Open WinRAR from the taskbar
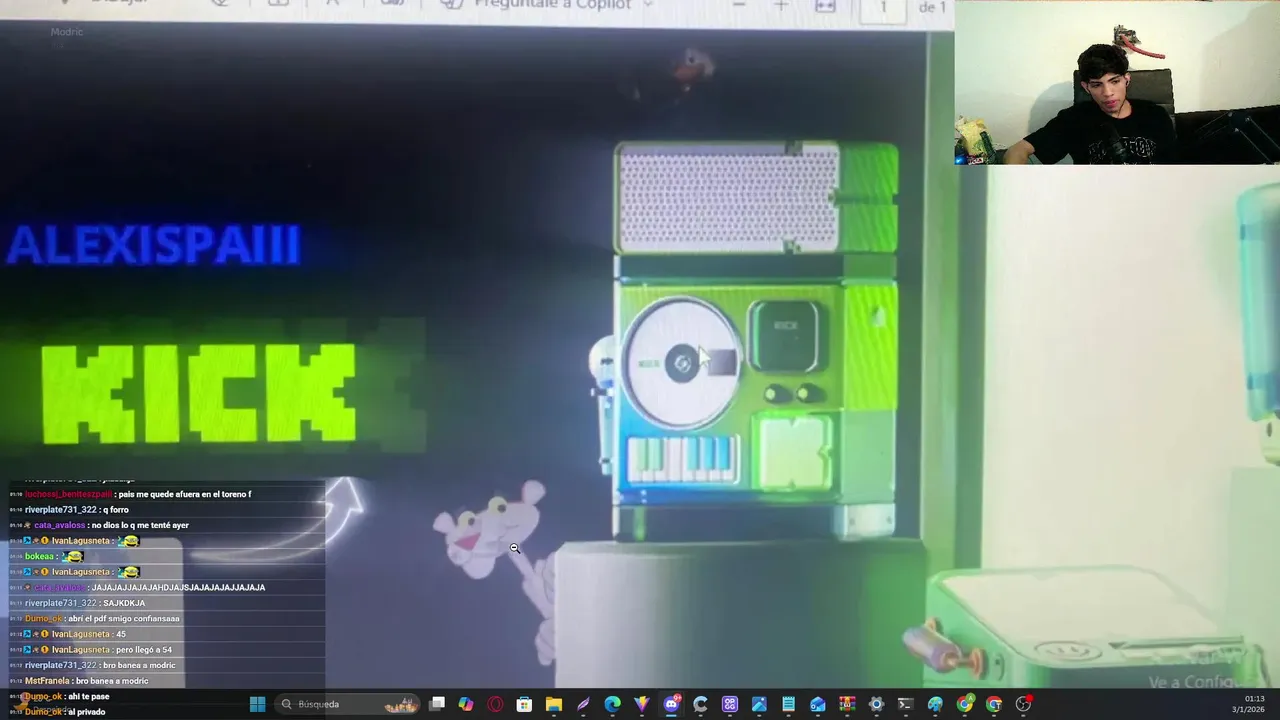 click(847, 704)
